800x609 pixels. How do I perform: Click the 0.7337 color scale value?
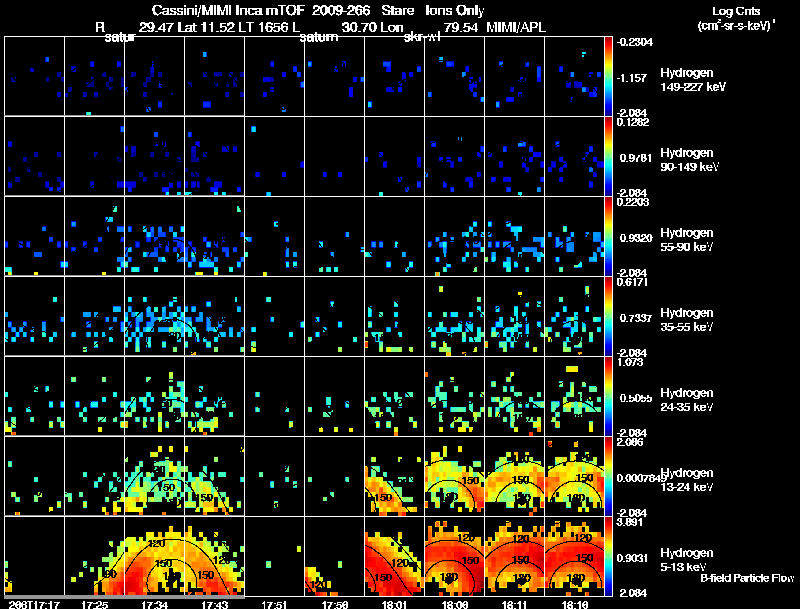pos(636,318)
